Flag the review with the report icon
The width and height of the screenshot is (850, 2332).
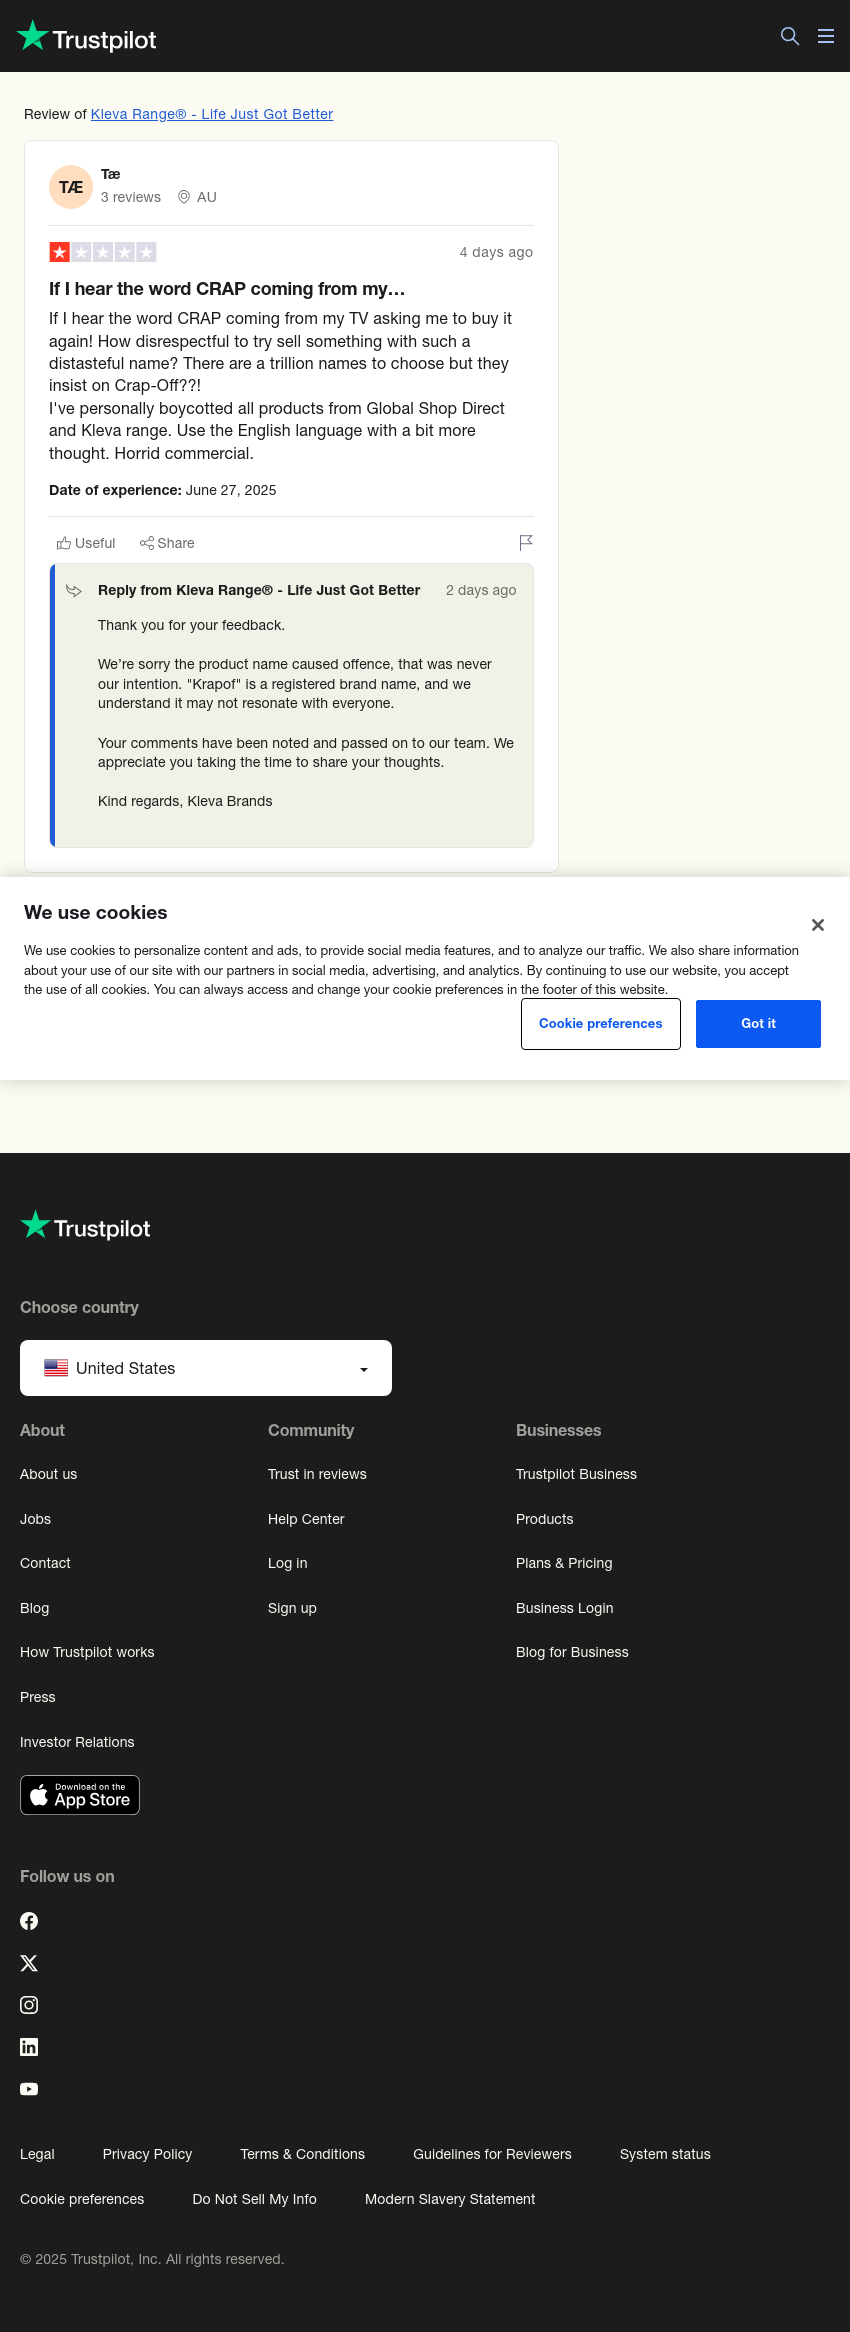click(x=526, y=542)
